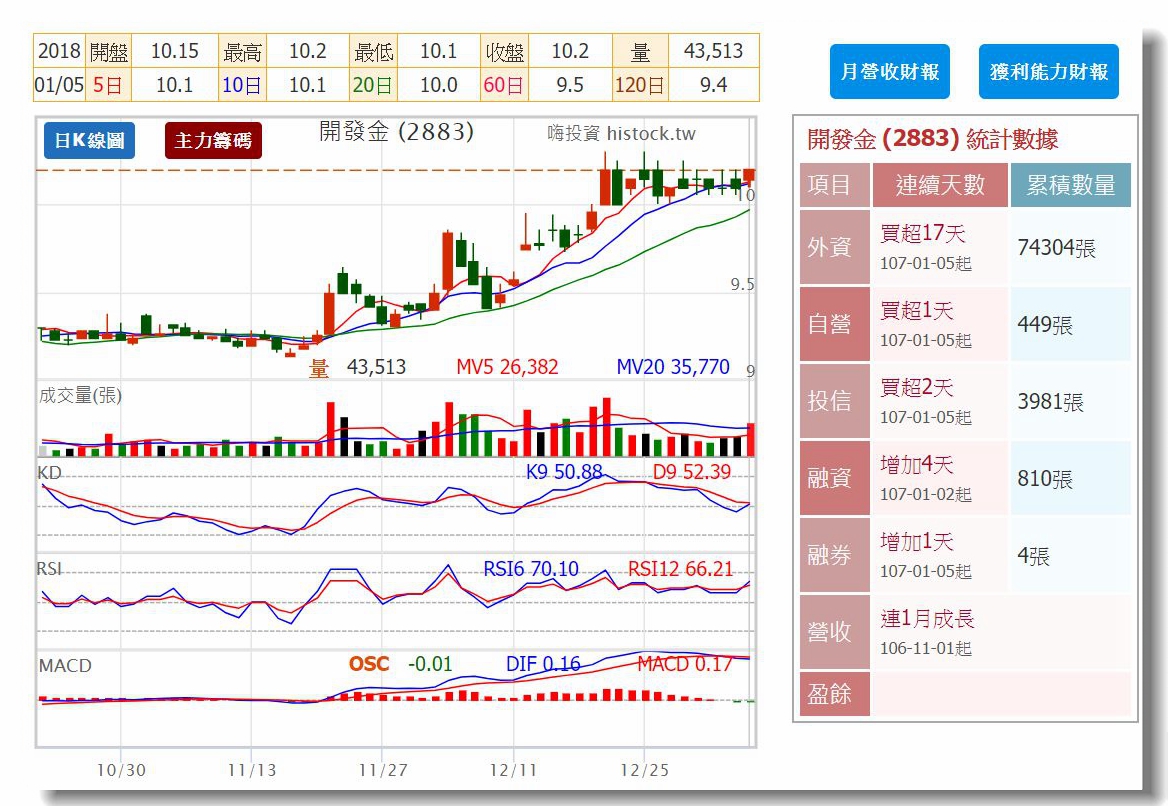Image resolution: width=1168 pixels, height=806 pixels.
Task: Click the 最高 label in price table
Action: tap(243, 51)
